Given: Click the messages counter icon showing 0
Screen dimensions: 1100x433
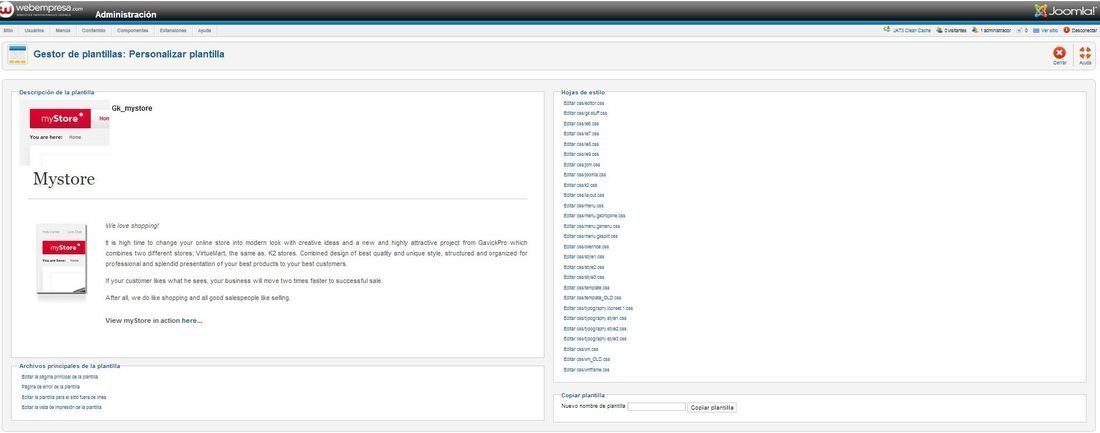Looking at the screenshot, I should (x=1019, y=30).
